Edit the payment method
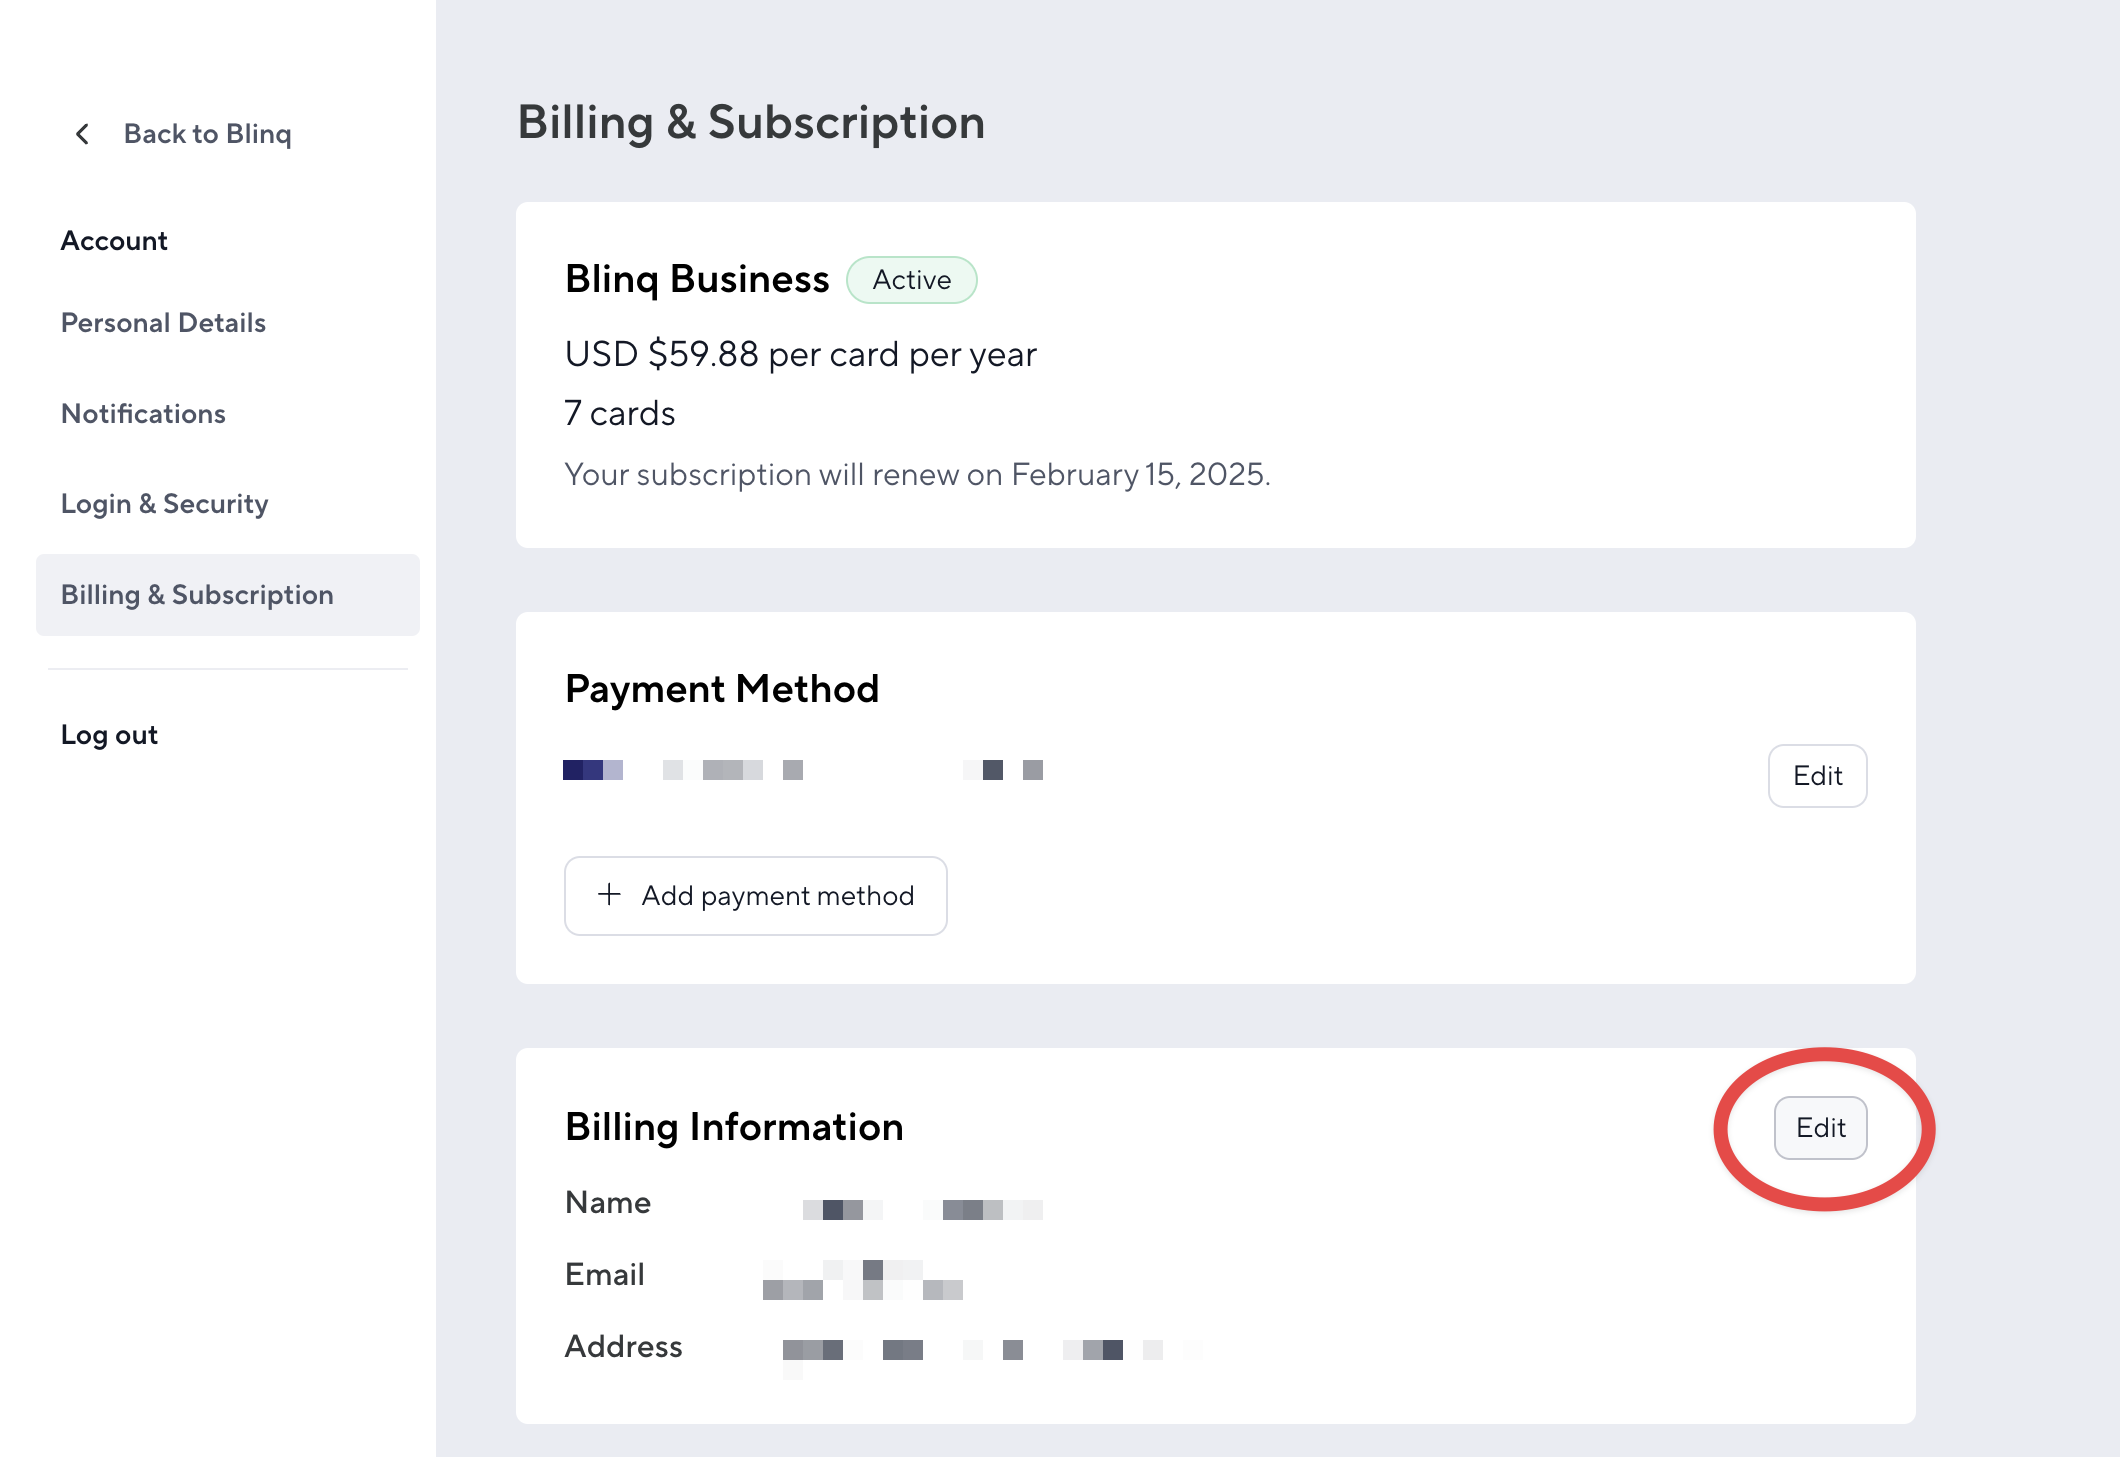2120x1457 pixels. (1817, 776)
